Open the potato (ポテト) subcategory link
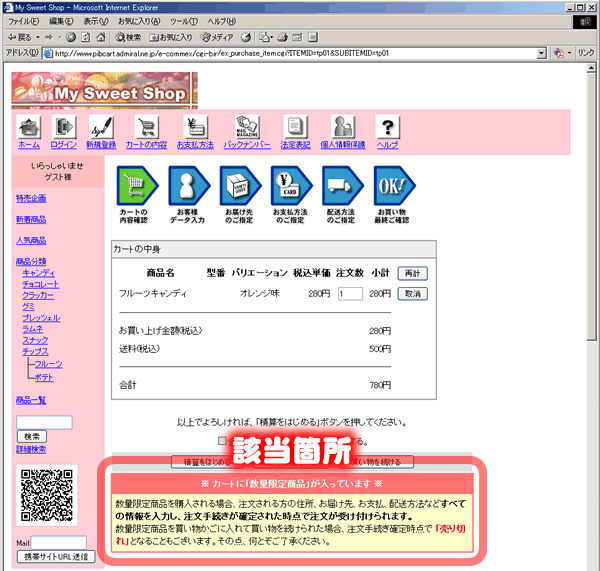The width and height of the screenshot is (600, 571). (x=44, y=377)
